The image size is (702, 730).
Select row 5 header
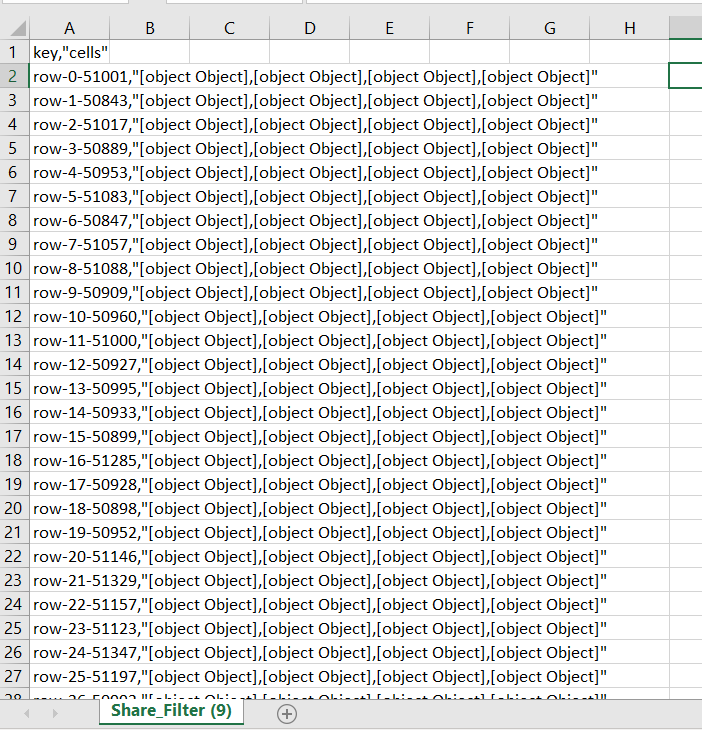coord(14,148)
